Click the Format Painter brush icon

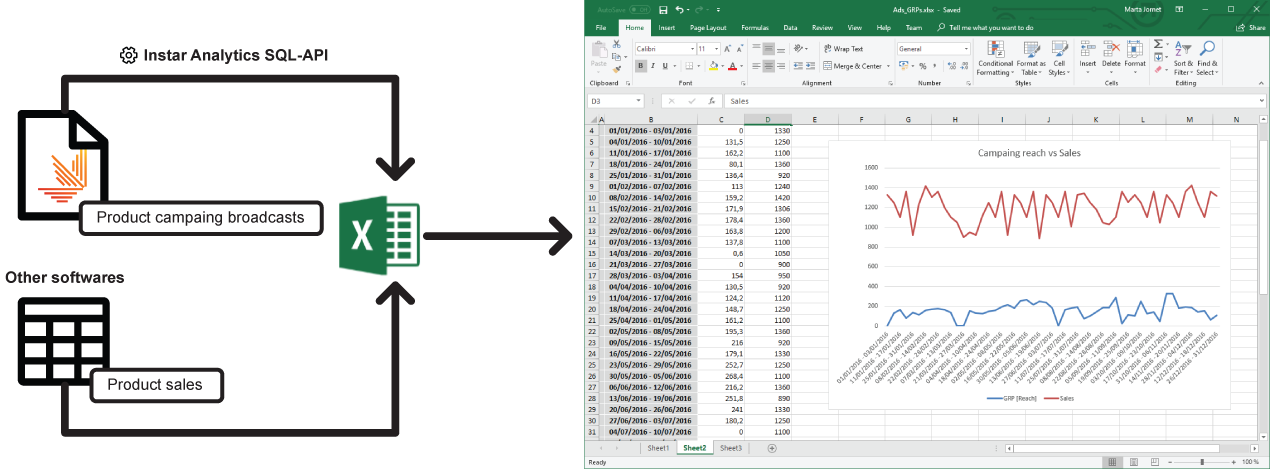(x=615, y=69)
